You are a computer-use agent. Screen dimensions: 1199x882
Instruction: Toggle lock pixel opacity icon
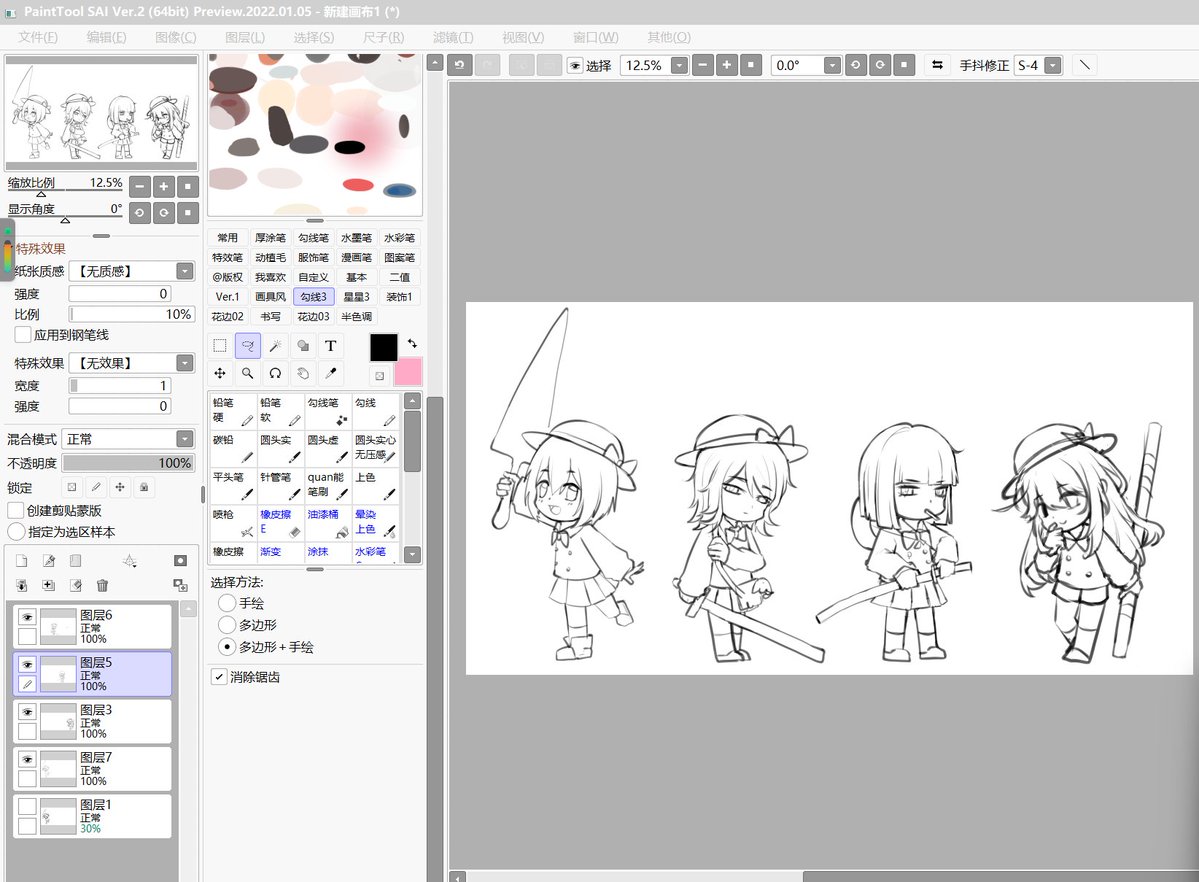pos(72,487)
